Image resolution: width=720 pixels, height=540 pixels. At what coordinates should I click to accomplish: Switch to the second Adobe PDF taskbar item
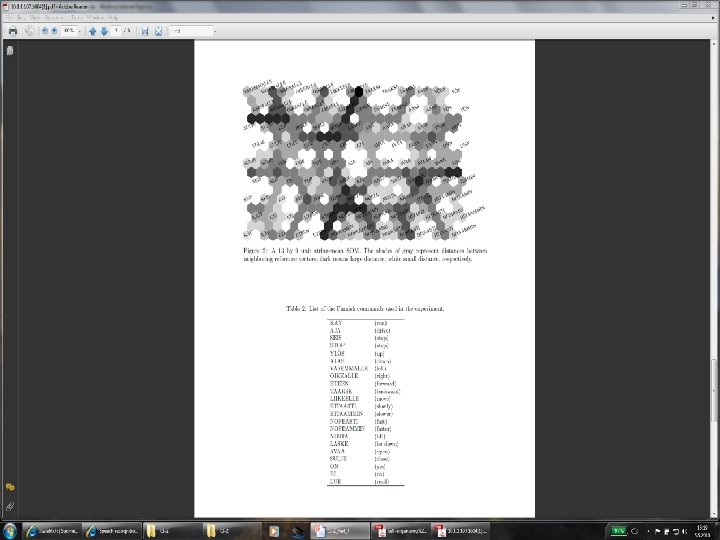tap(460, 531)
